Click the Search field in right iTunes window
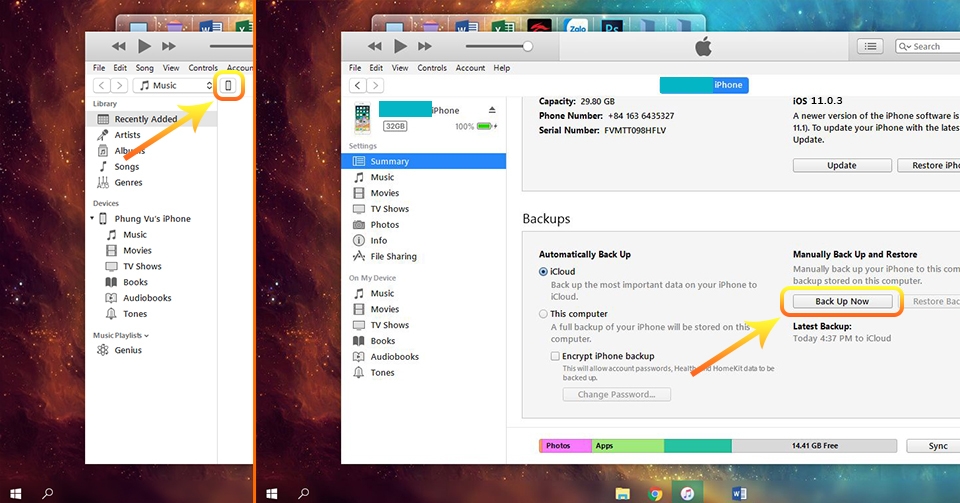Viewport: 960px width, 503px height. [927, 46]
